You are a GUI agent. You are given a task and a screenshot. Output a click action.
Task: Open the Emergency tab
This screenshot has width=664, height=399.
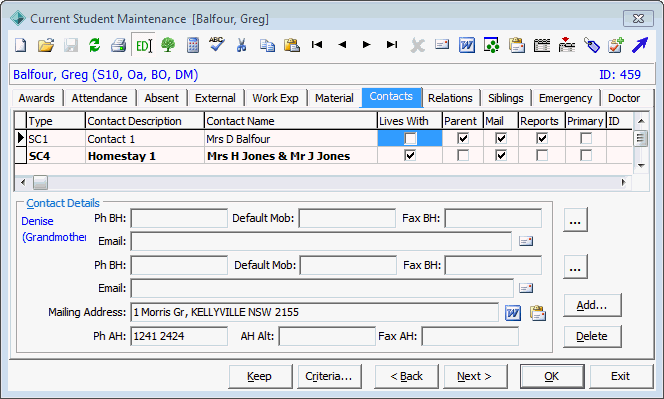pyautogui.click(x=566, y=98)
